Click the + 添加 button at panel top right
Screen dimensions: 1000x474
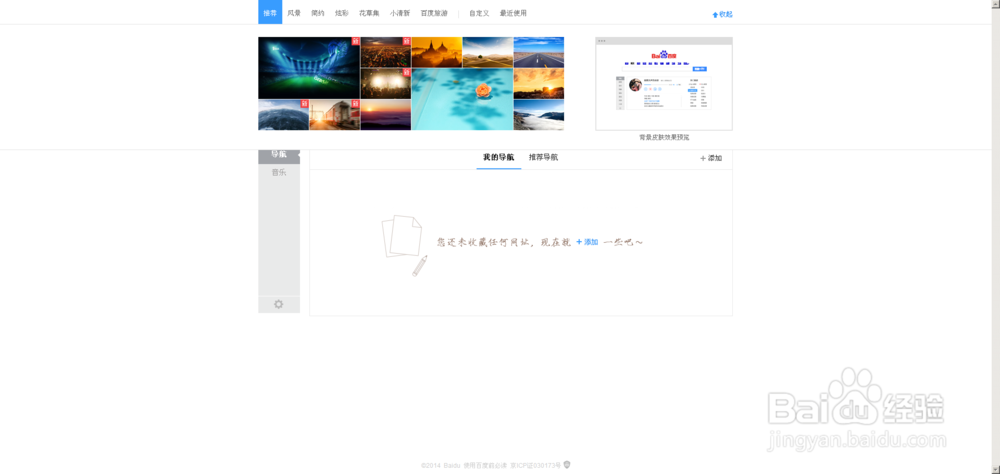[711, 158]
